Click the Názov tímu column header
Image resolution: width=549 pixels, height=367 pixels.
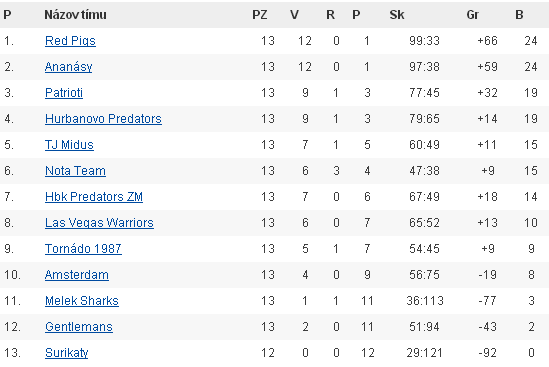[75, 15]
